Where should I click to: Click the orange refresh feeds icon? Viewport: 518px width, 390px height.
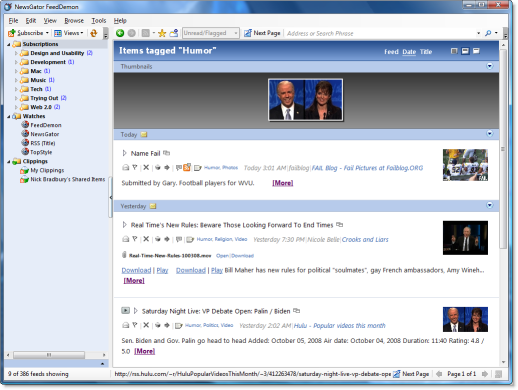tap(94, 33)
